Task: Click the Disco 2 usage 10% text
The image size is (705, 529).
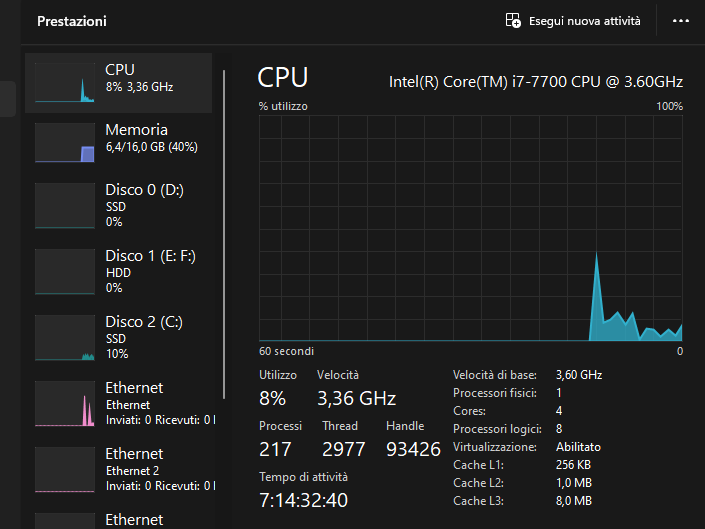Action: pos(117,354)
